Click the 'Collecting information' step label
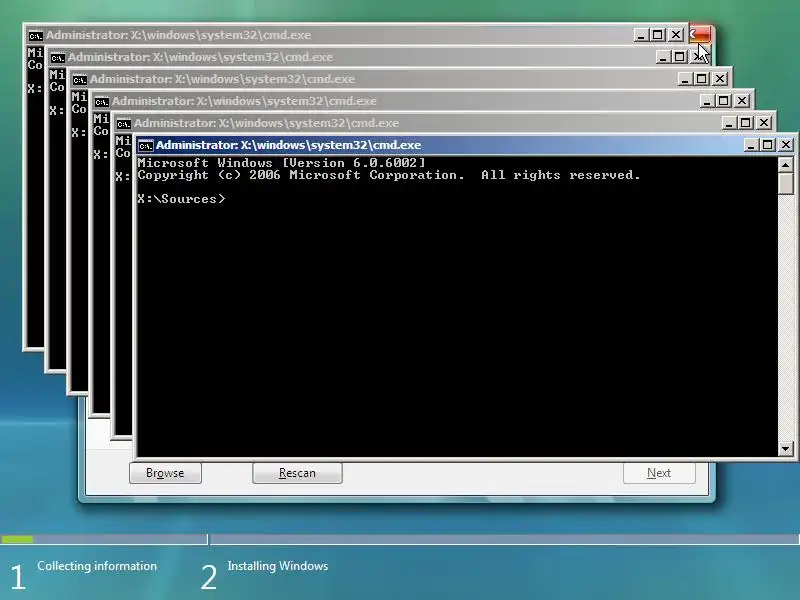This screenshot has height=600, width=800. click(97, 566)
